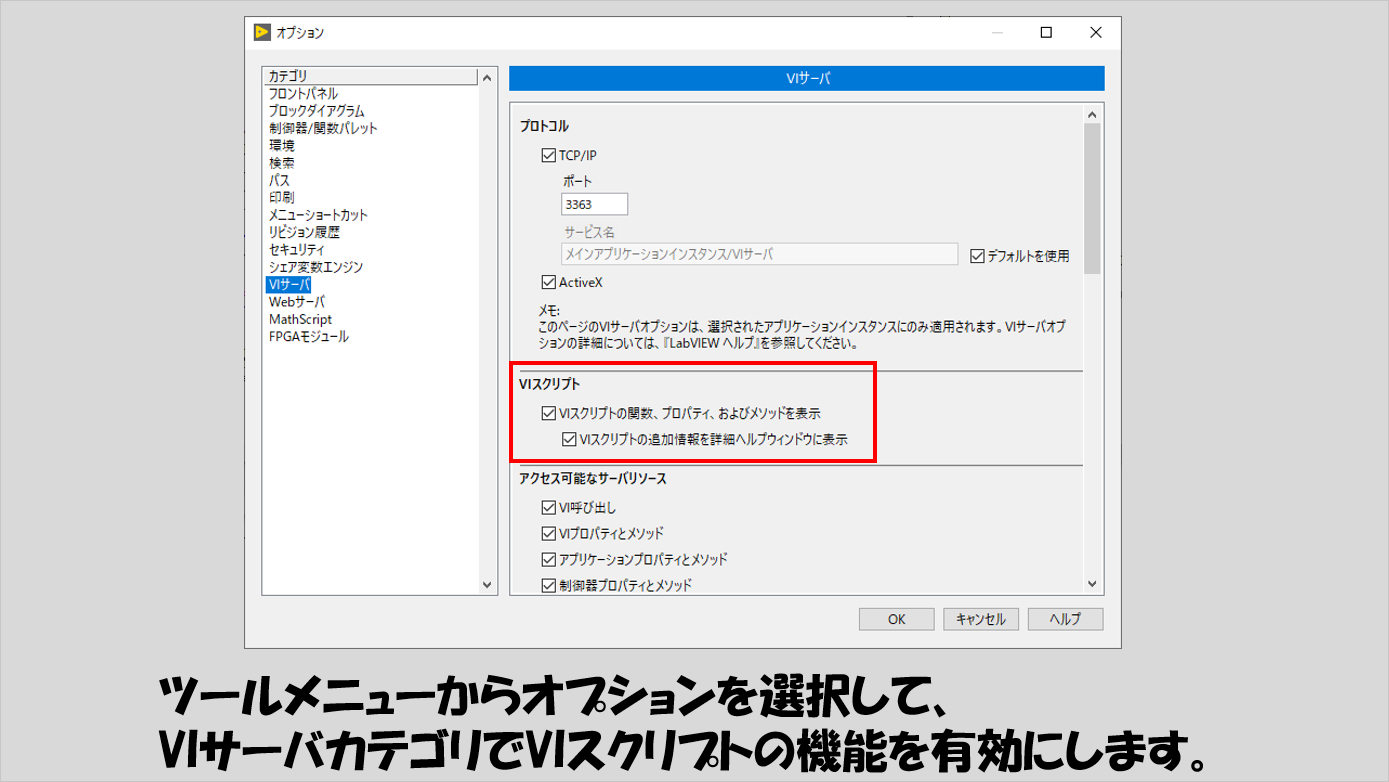Click the メモ: note label
The height and width of the screenshot is (782, 1389).
(x=550, y=311)
